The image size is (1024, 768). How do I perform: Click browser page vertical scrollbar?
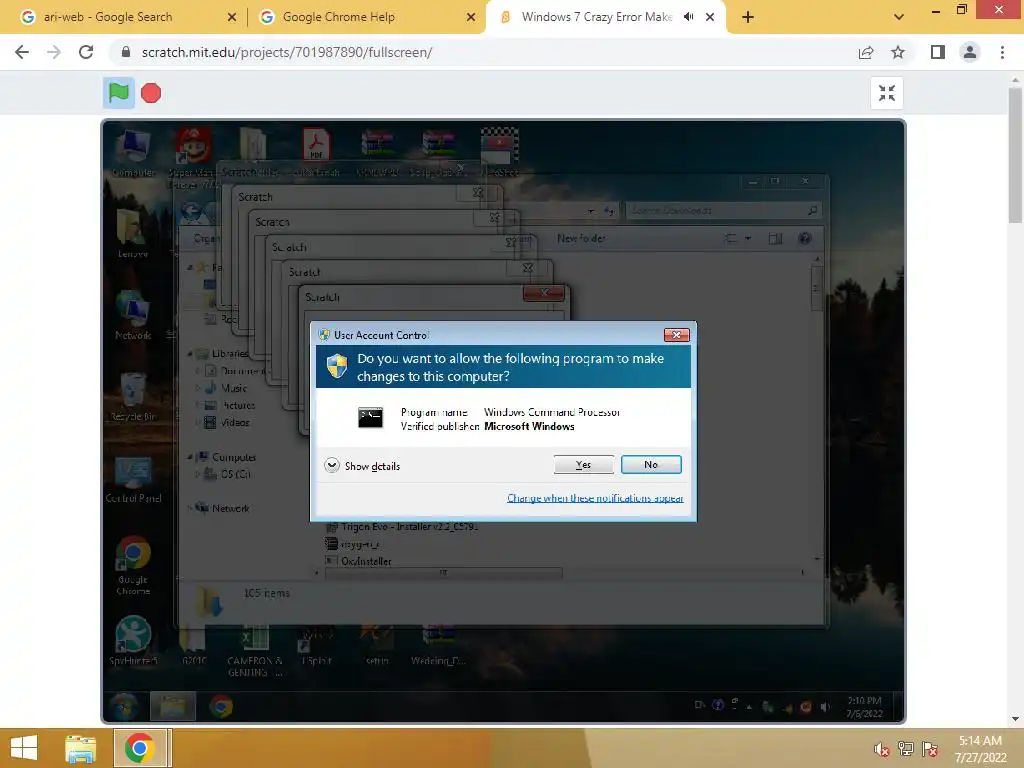(x=1015, y=155)
